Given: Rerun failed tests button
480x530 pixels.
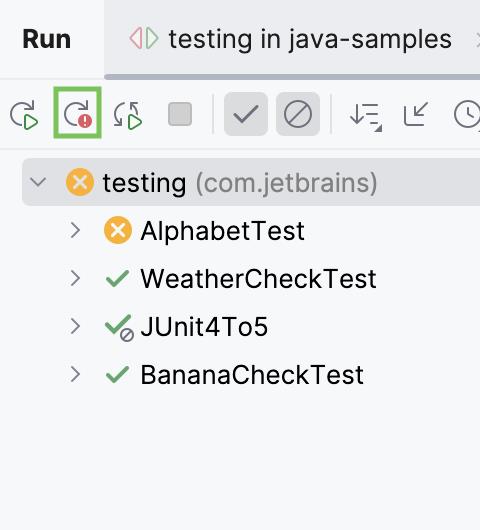Looking at the screenshot, I should point(77,113).
